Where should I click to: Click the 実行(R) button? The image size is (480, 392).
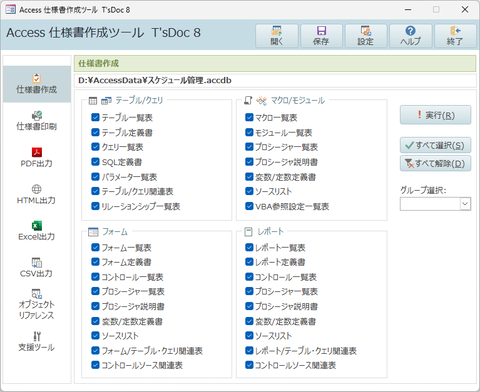coord(435,115)
